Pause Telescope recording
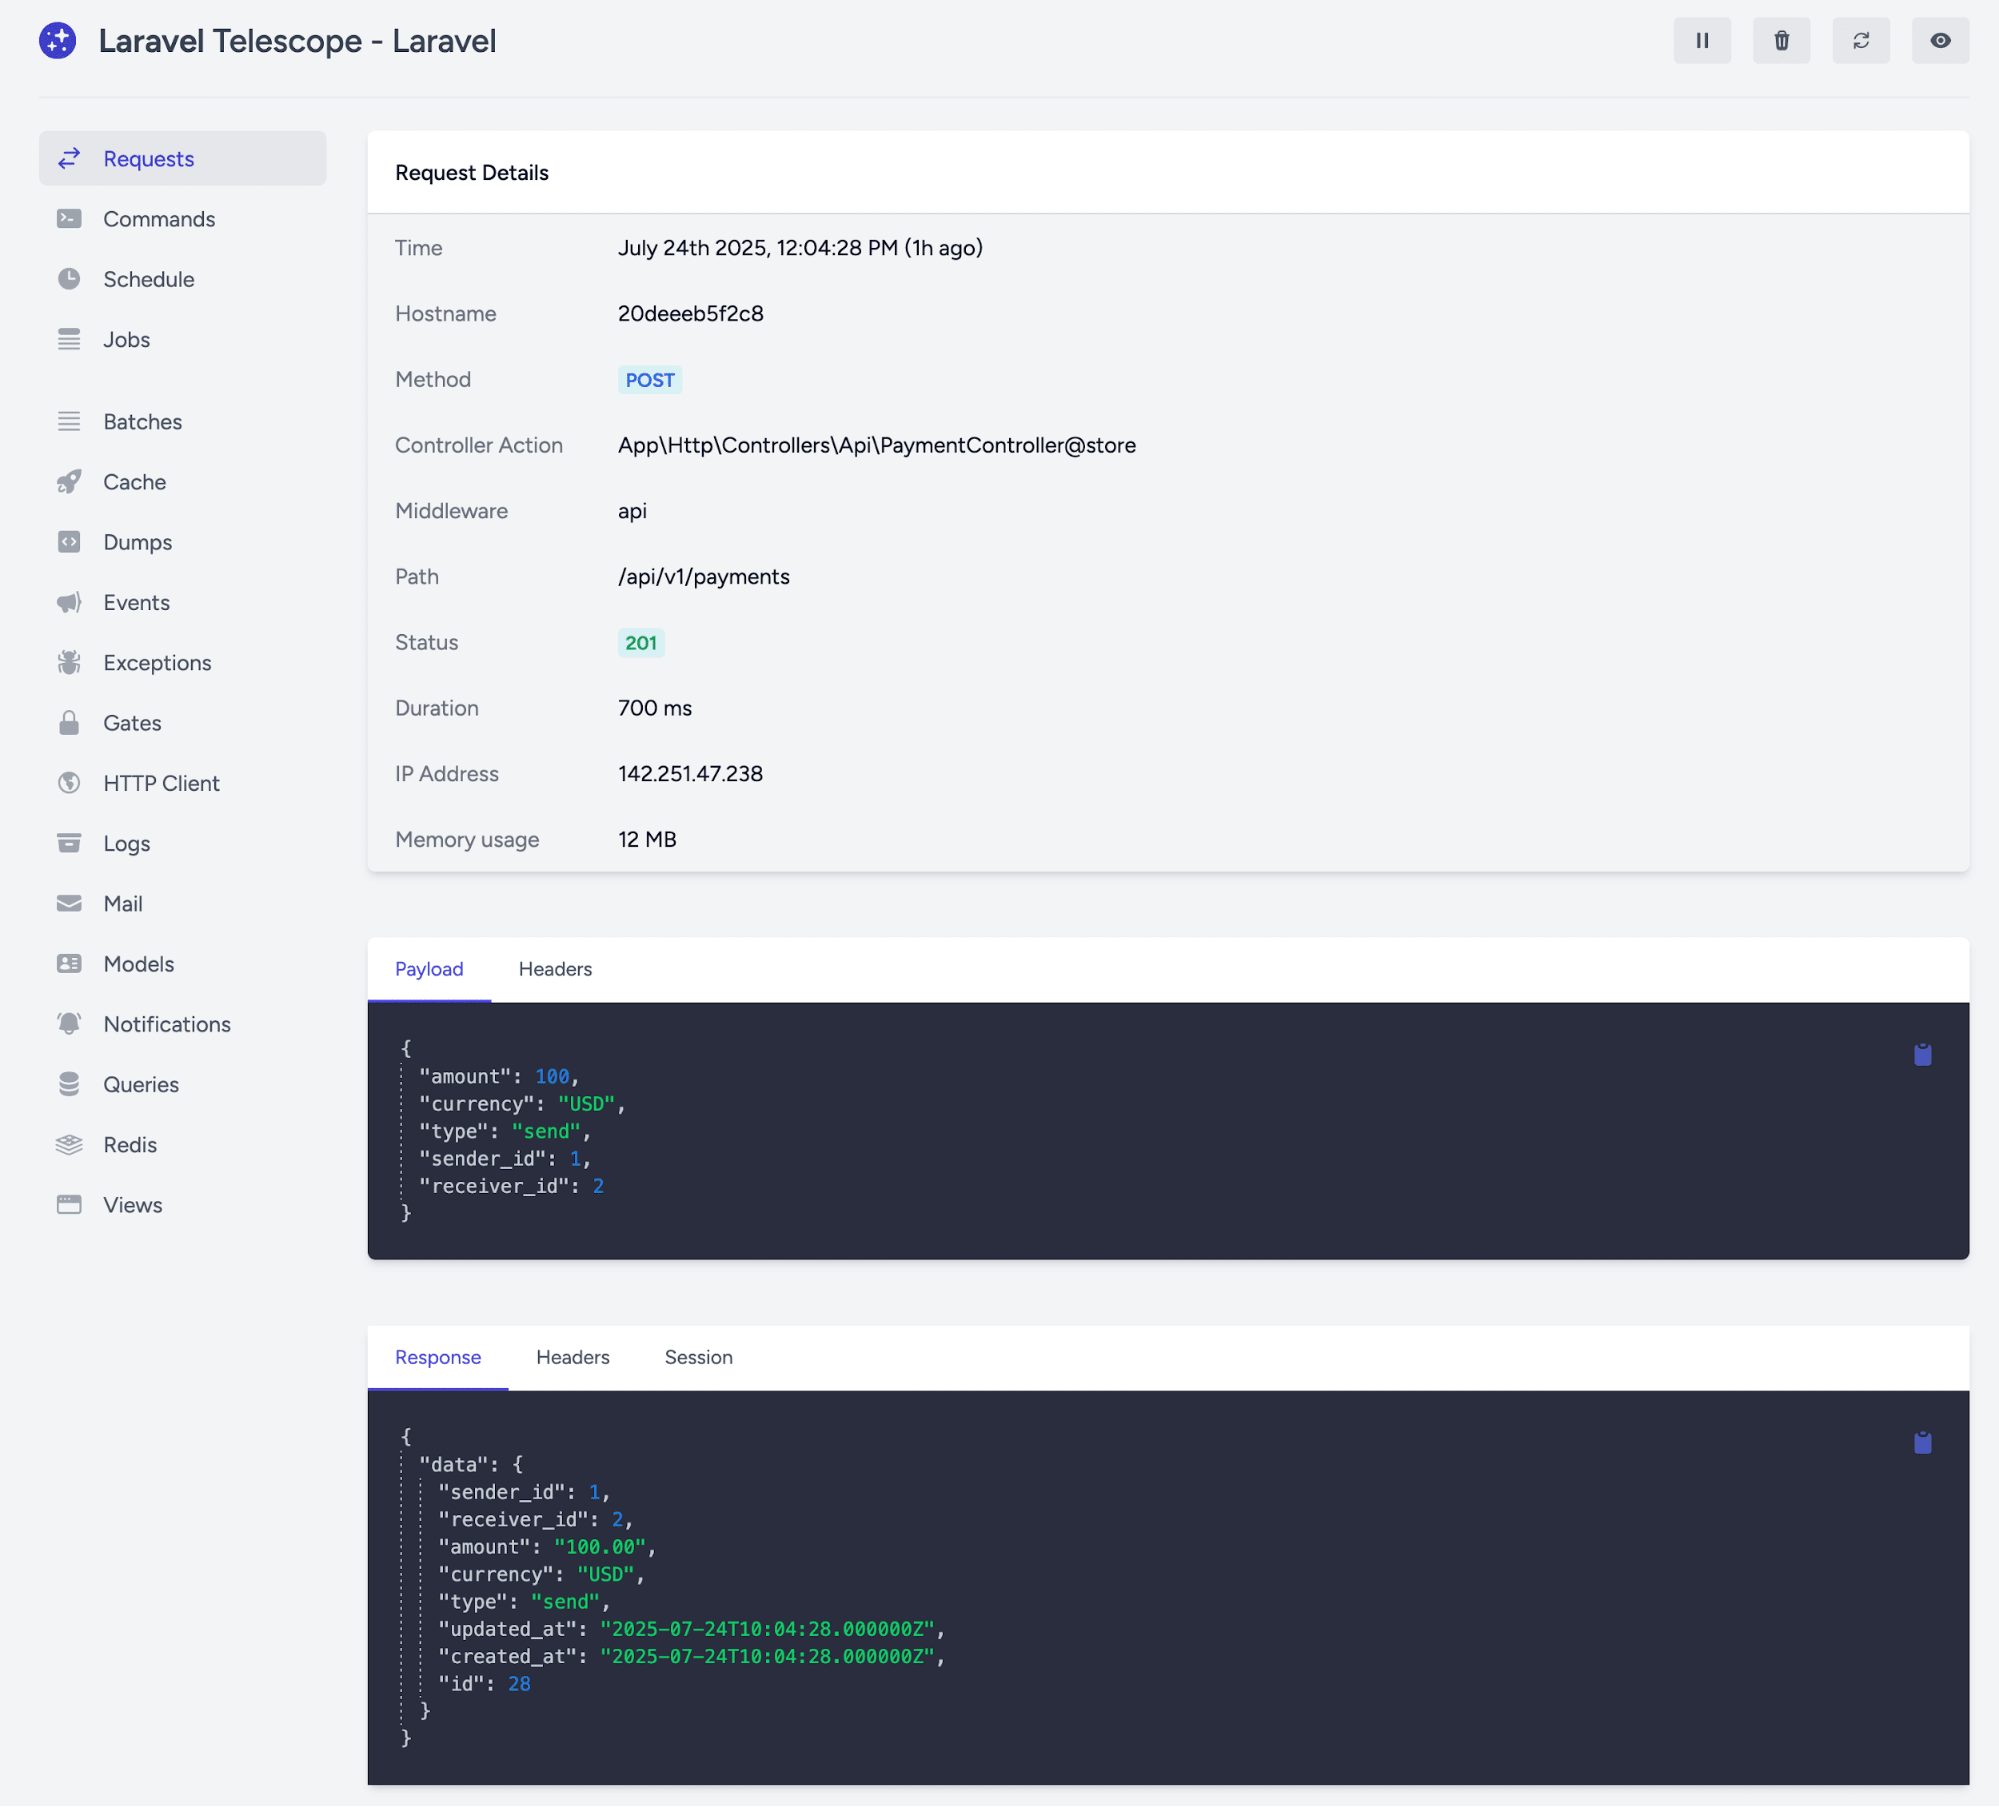Viewport: 1999px width, 1807px height. [1702, 41]
